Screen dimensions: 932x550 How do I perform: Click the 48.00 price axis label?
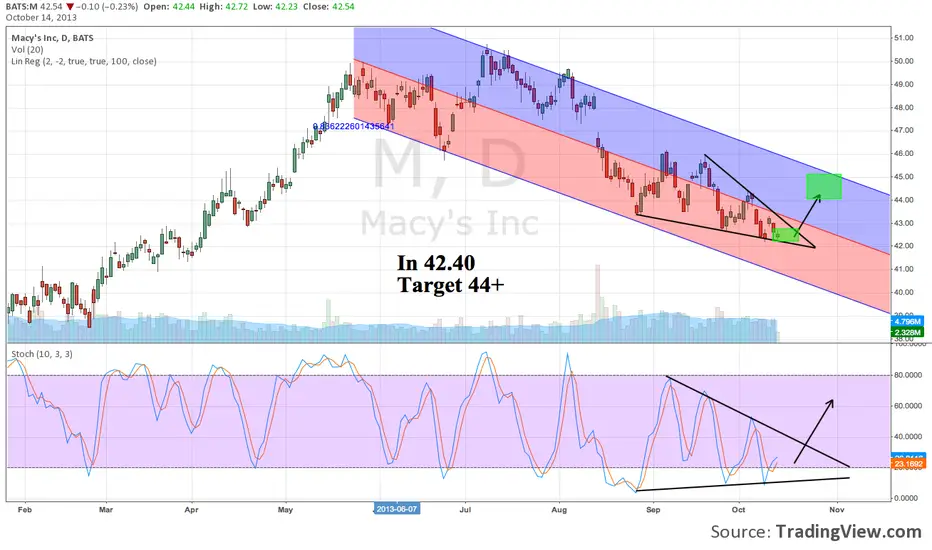pyautogui.click(x=903, y=108)
